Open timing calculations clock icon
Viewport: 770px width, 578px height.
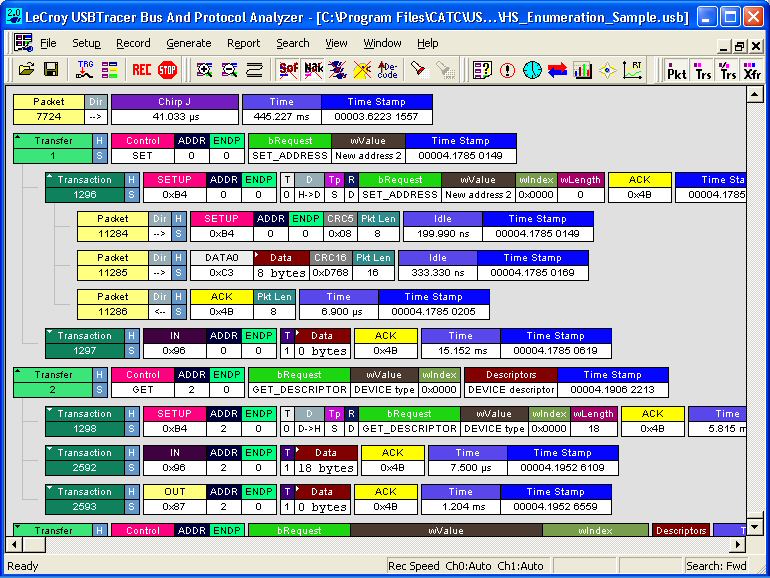[x=532, y=70]
